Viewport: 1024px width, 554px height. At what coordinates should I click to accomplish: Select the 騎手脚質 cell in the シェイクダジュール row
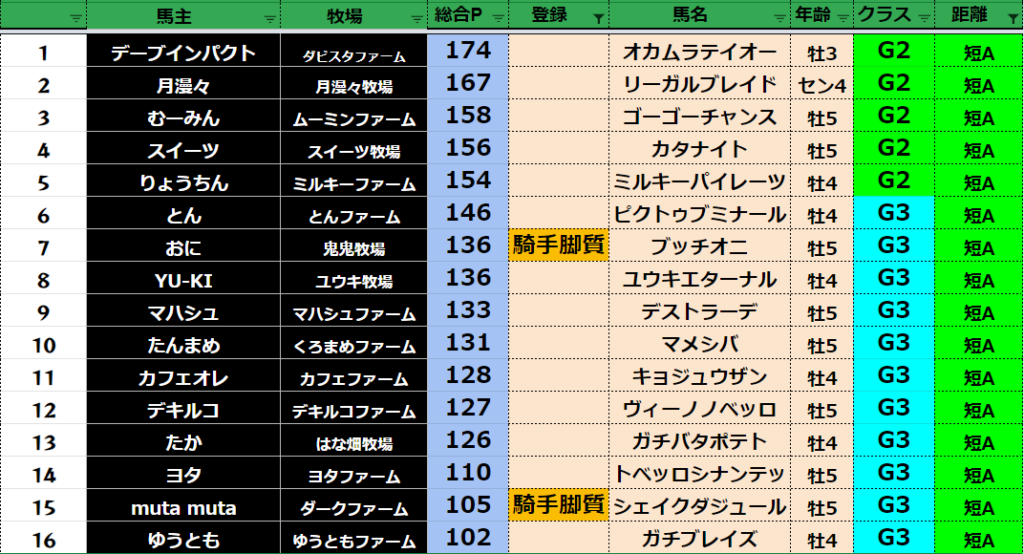point(559,505)
